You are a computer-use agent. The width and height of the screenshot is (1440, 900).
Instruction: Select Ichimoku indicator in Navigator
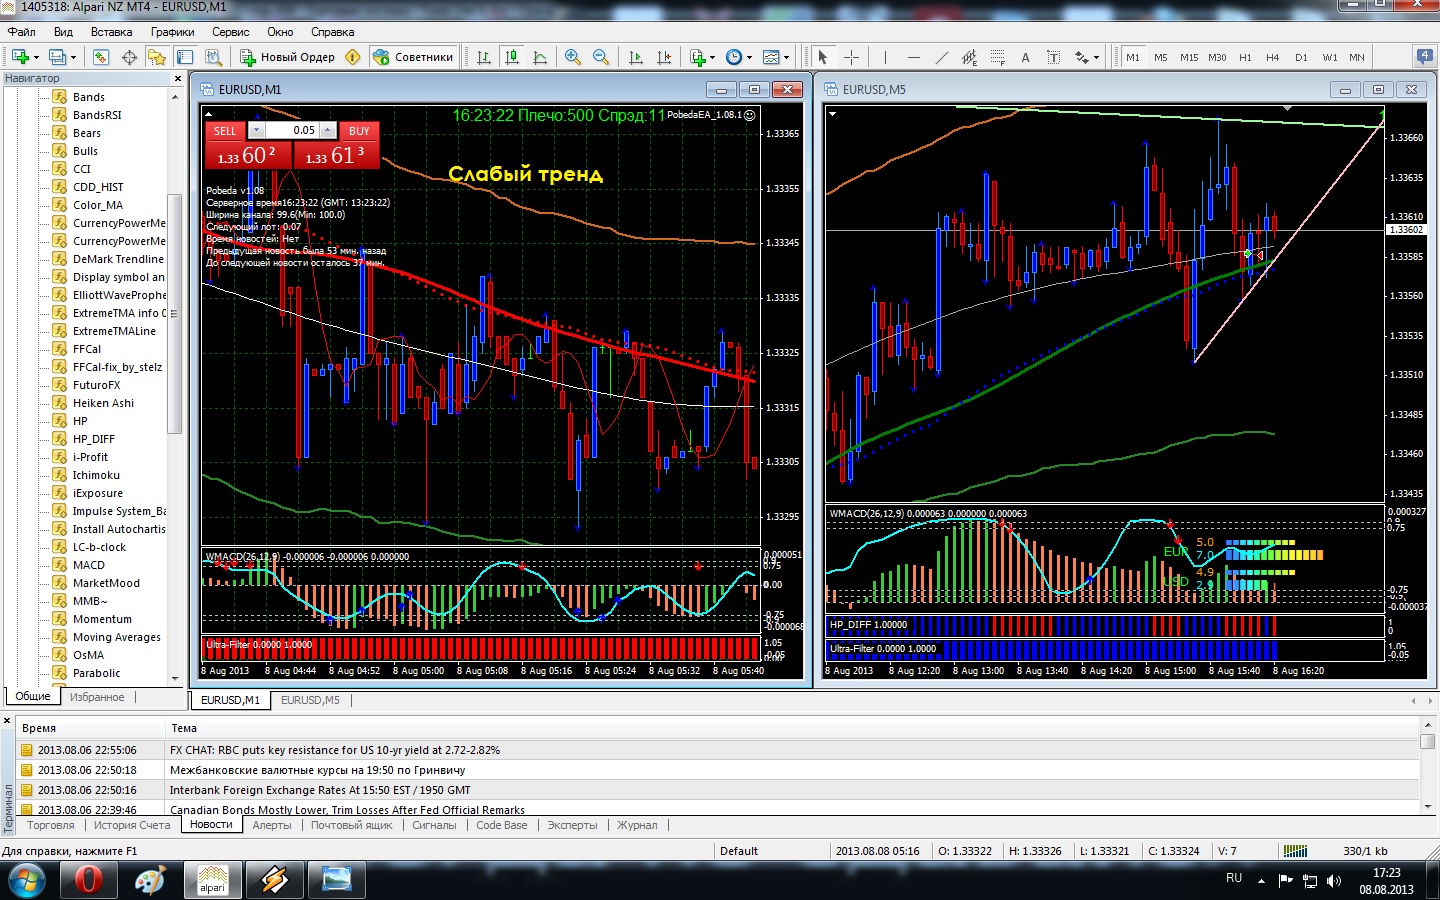click(96, 475)
